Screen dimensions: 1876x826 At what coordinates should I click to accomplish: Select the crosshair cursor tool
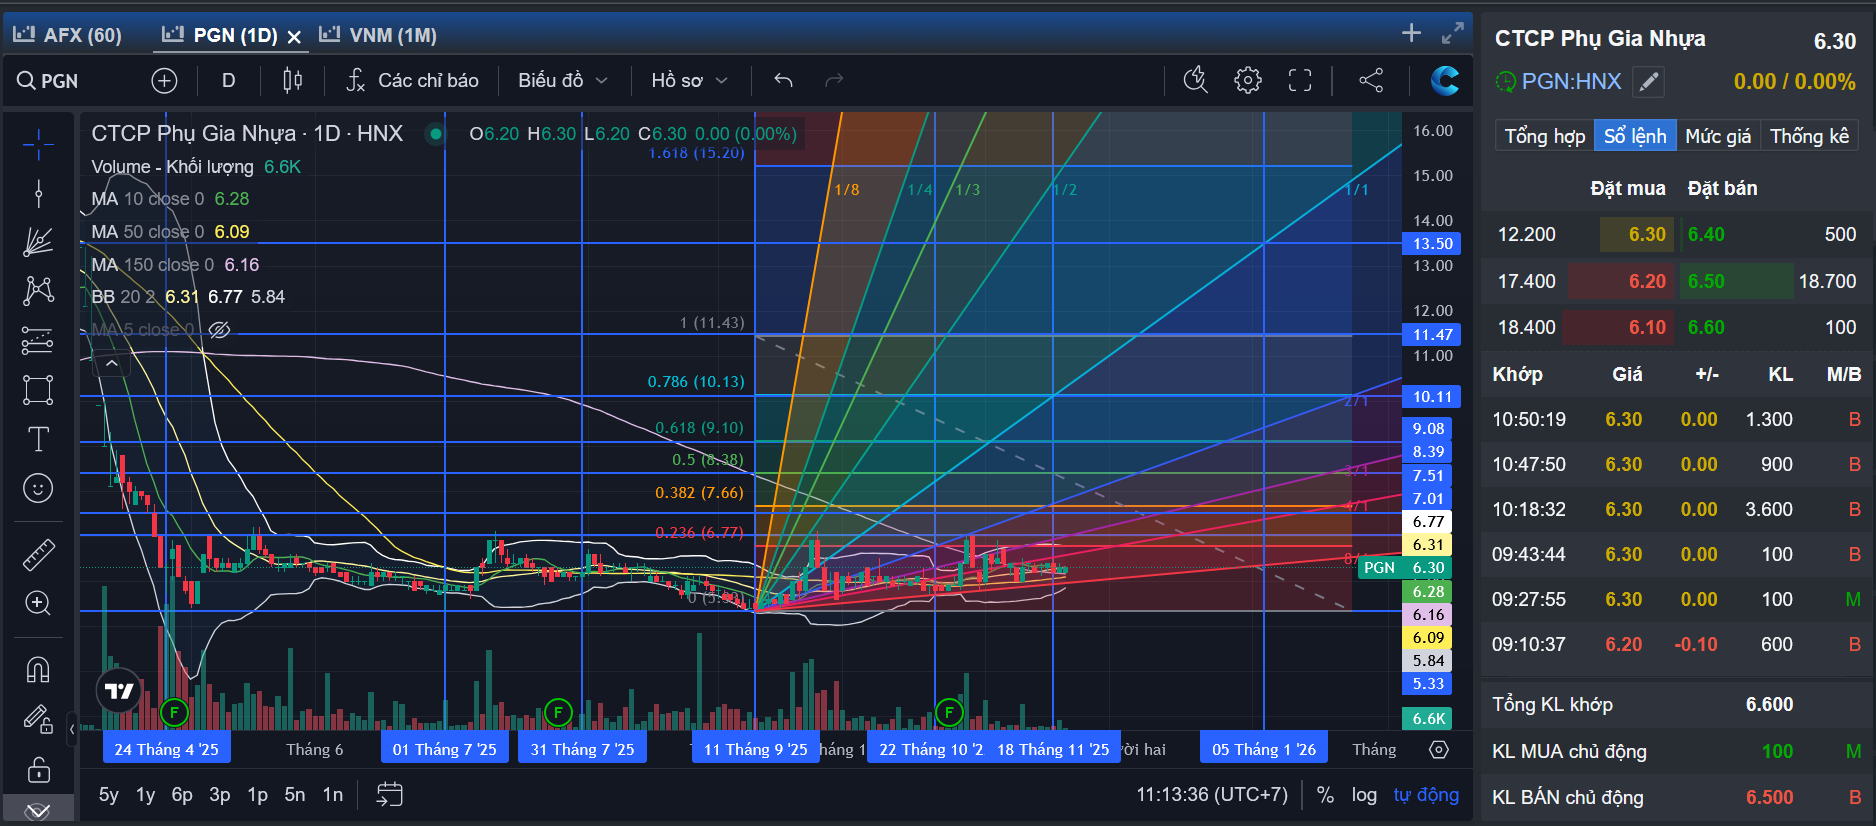[x=38, y=145]
